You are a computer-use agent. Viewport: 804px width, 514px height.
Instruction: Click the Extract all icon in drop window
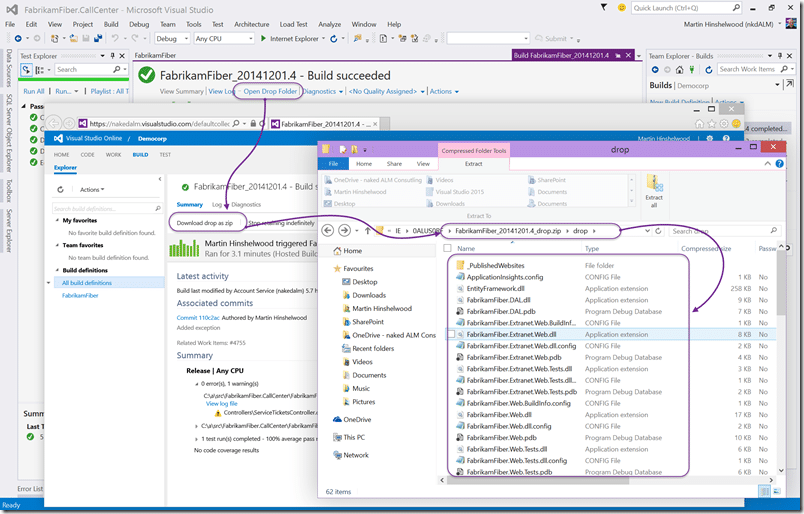tap(654, 190)
